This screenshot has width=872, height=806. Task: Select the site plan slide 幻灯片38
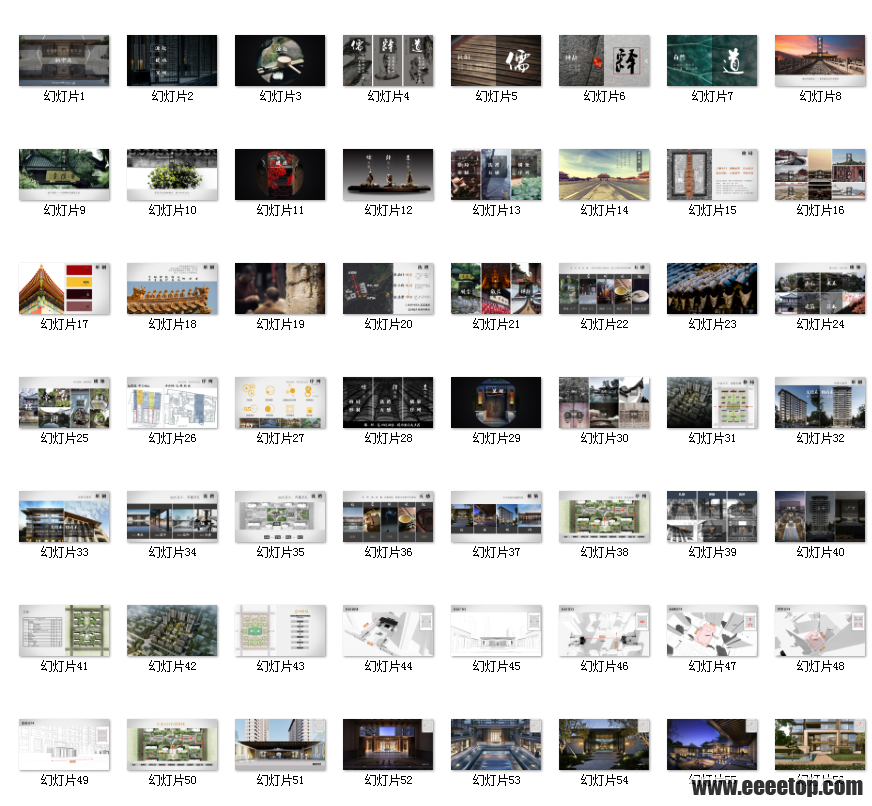tap(604, 517)
